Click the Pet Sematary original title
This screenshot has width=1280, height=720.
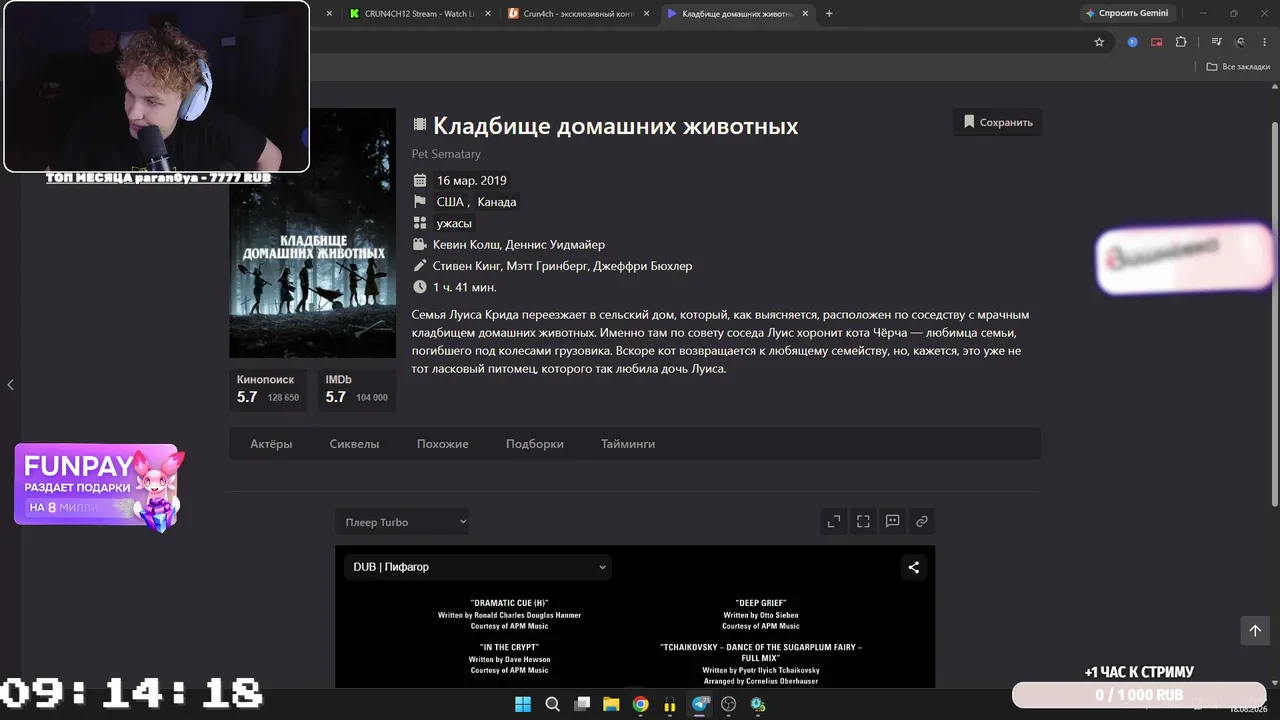446,154
